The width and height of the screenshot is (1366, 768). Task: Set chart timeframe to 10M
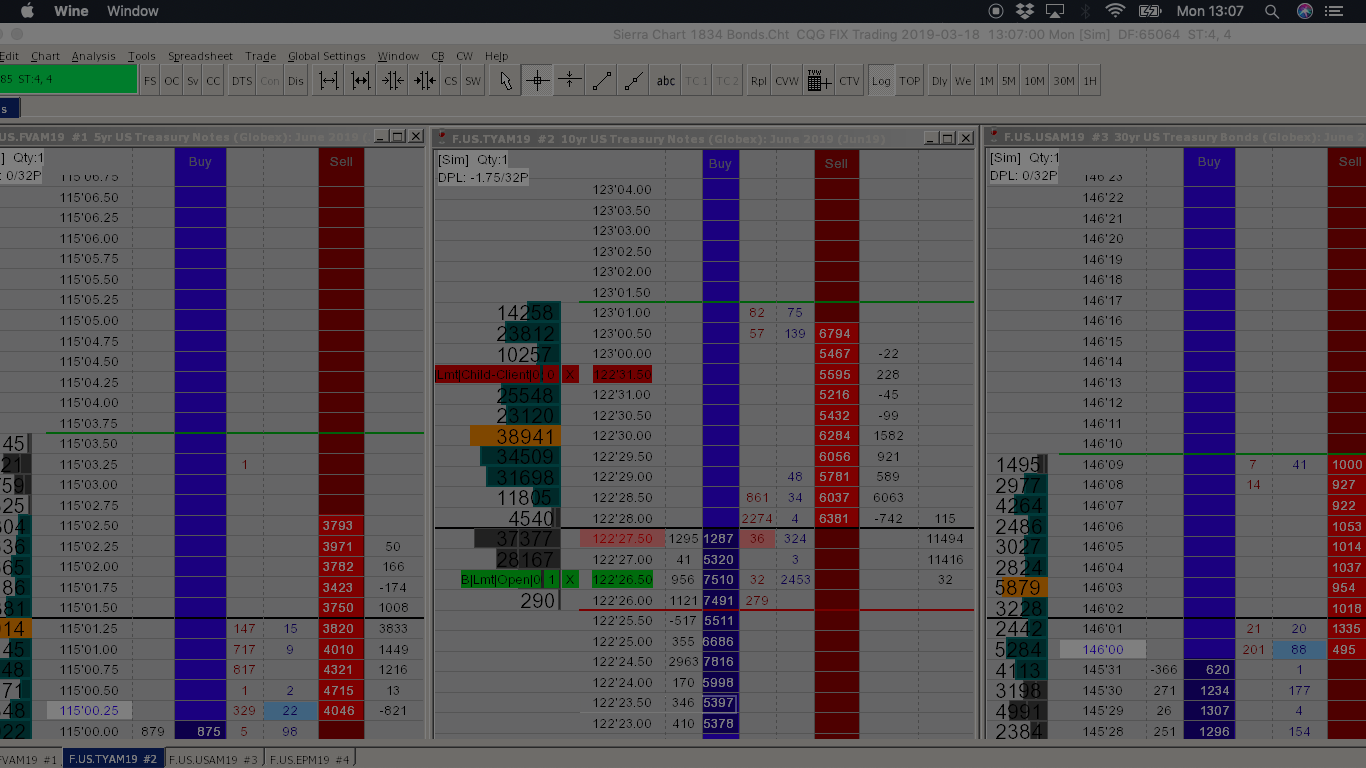tap(1034, 81)
